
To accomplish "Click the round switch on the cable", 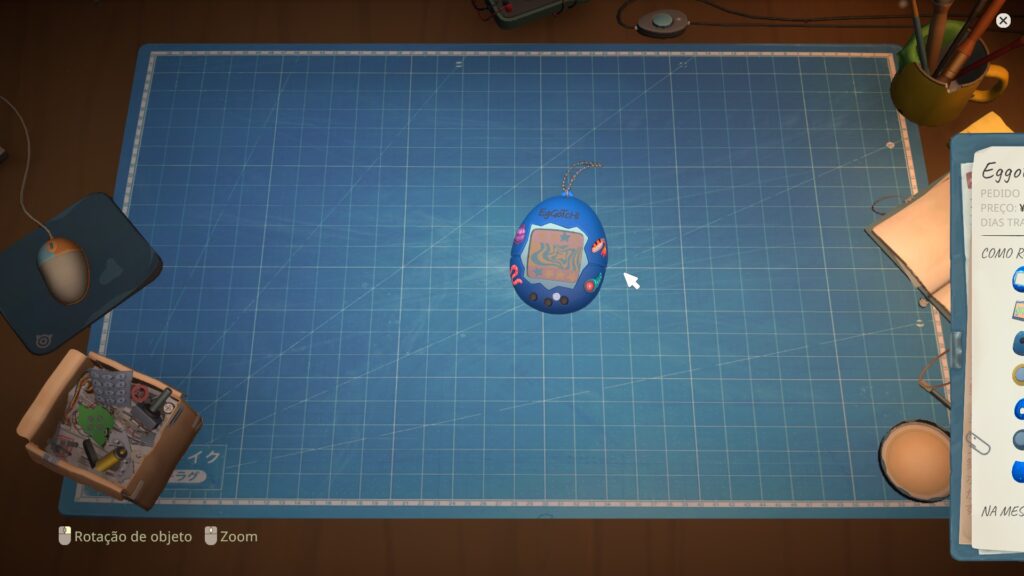I will tap(662, 23).
